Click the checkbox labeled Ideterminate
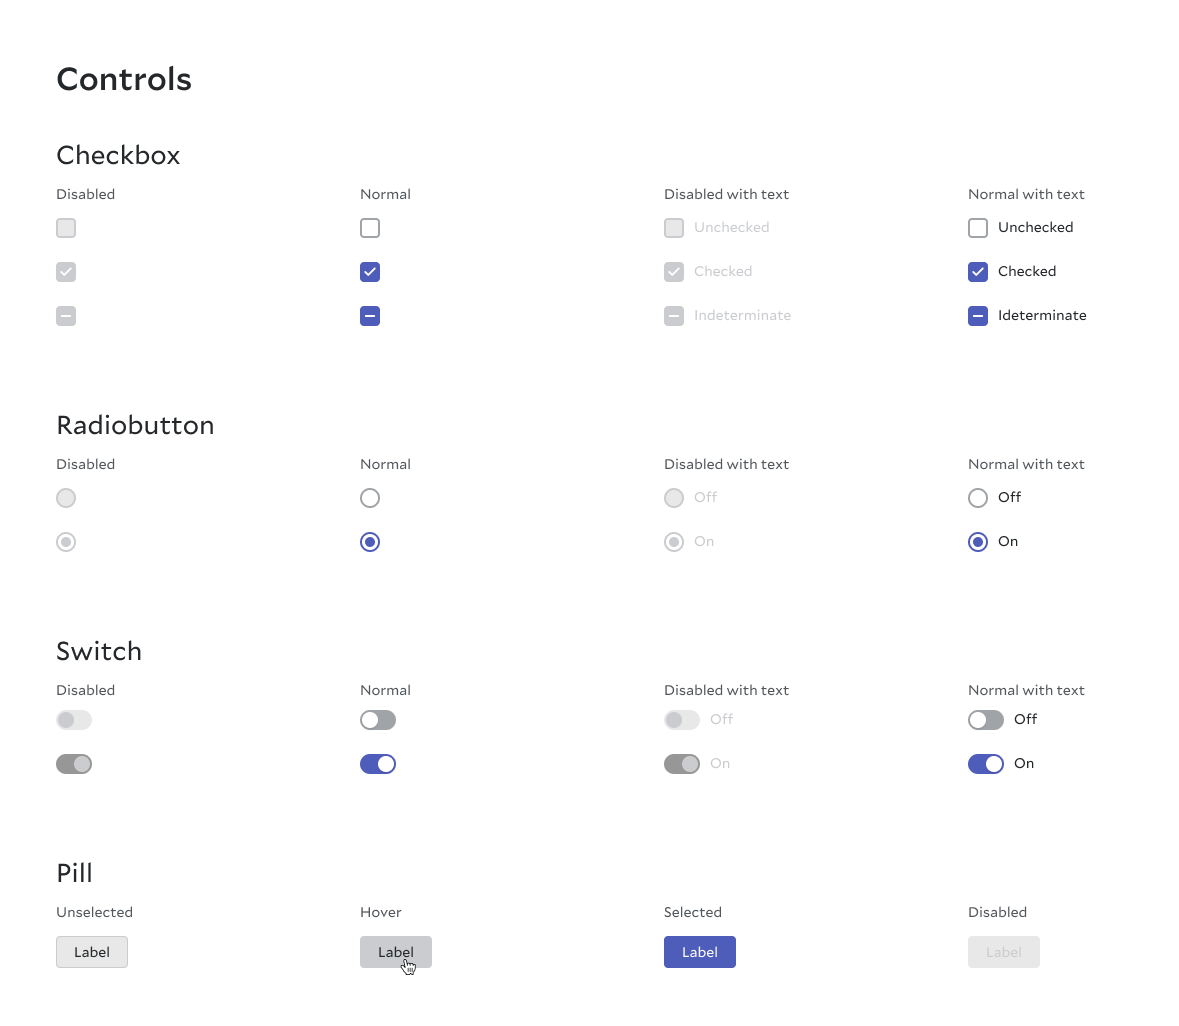Viewport: 1179px width, 1026px height. click(x=978, y=316)
